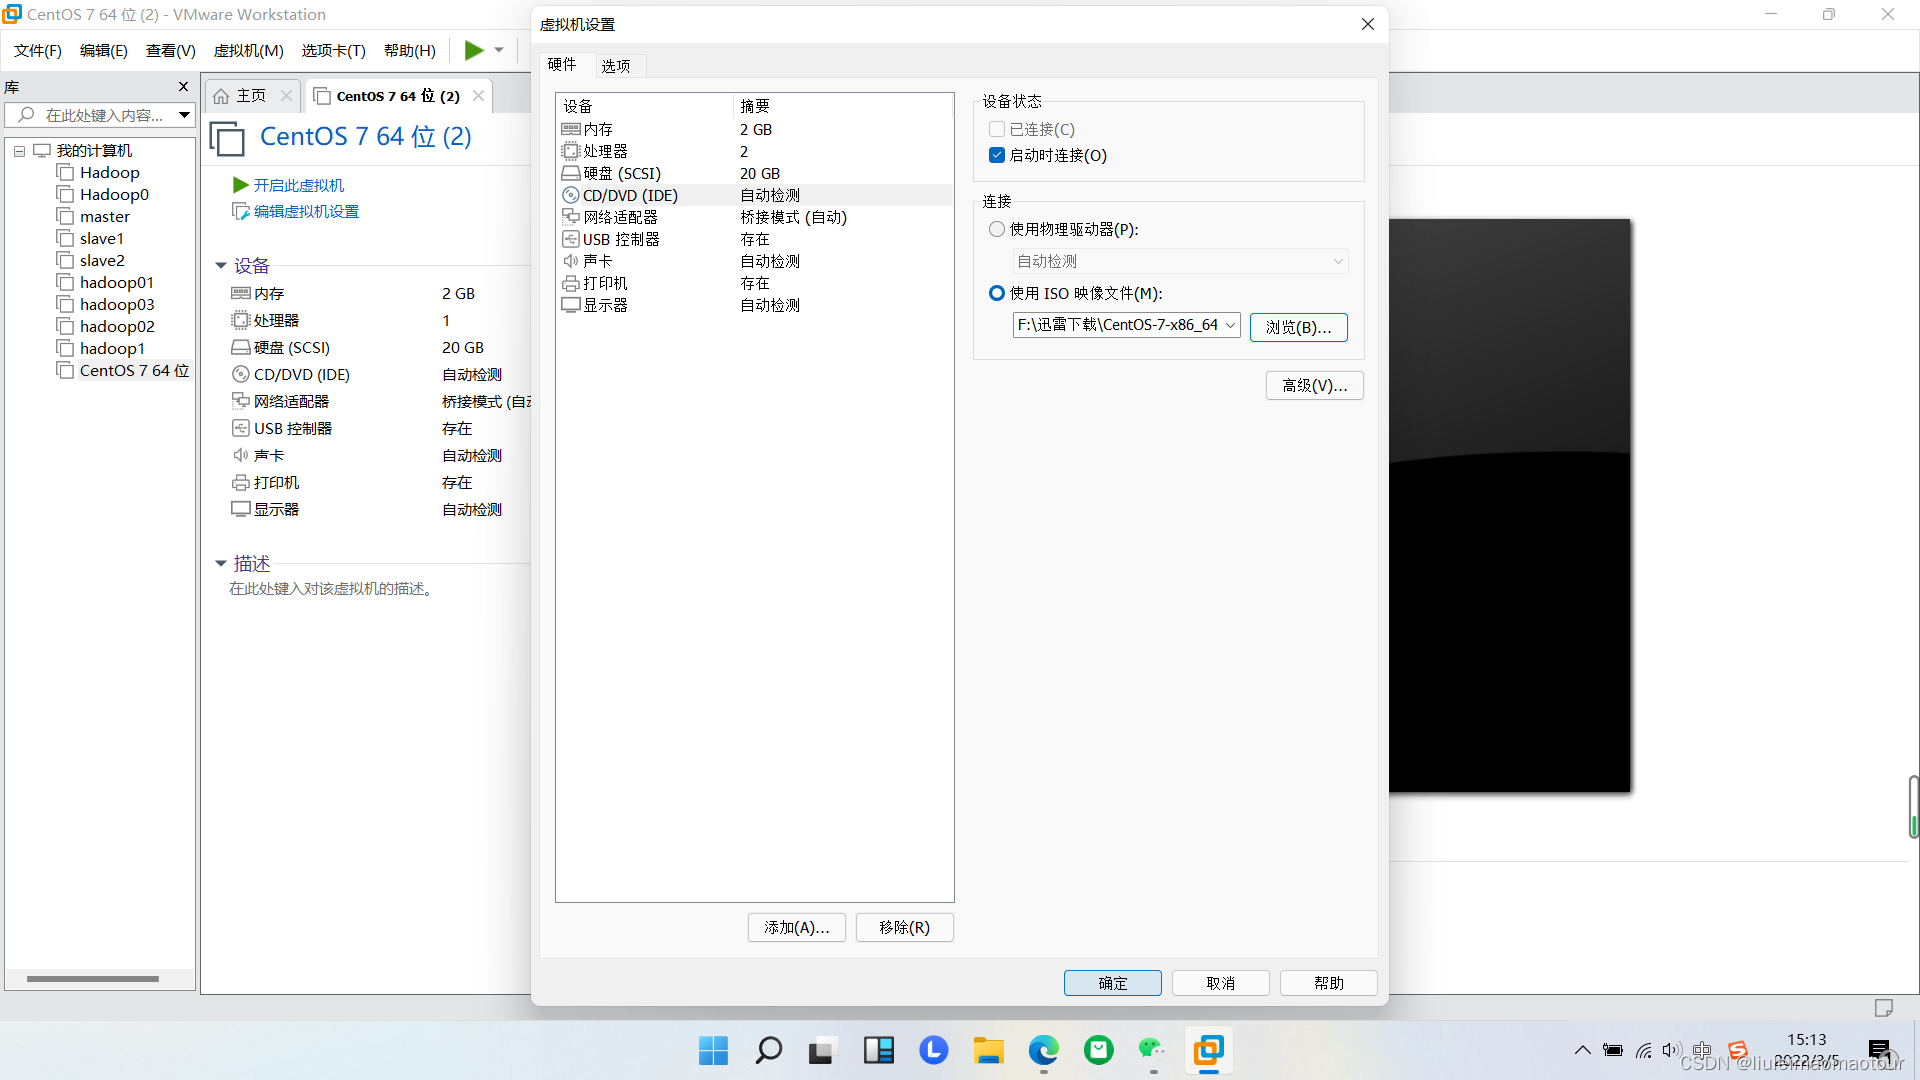This screenshot has height=1080, width=1920.
Task: Click the 浏览(B) button
Action: 1298,327
